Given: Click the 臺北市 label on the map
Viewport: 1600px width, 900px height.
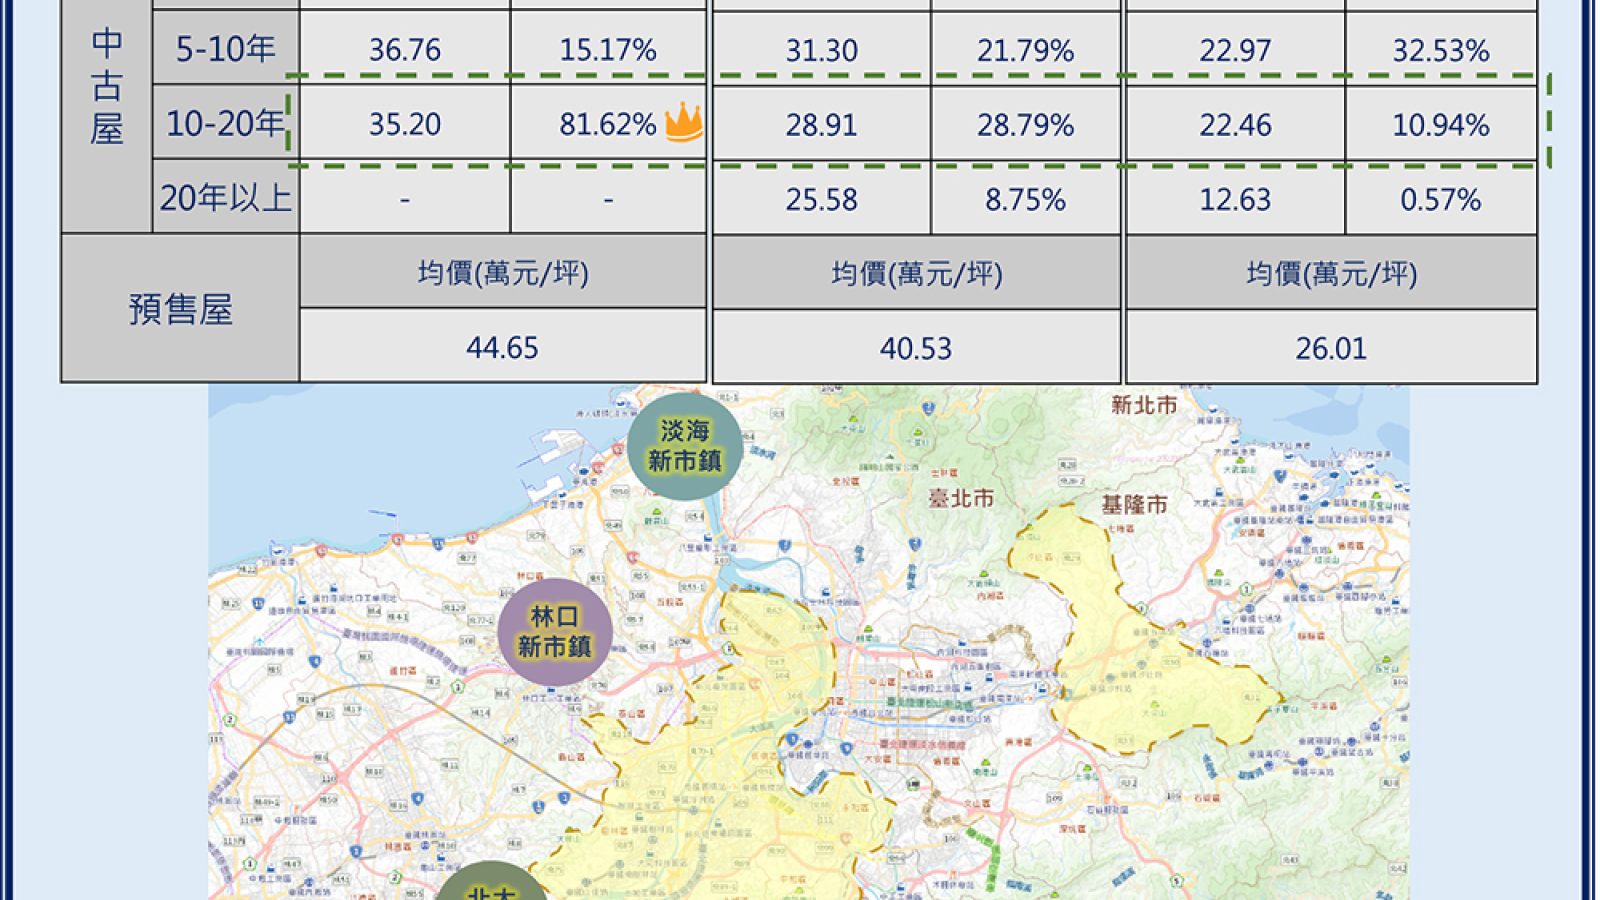Looking at the screenshot, I should tap(960, 497).
